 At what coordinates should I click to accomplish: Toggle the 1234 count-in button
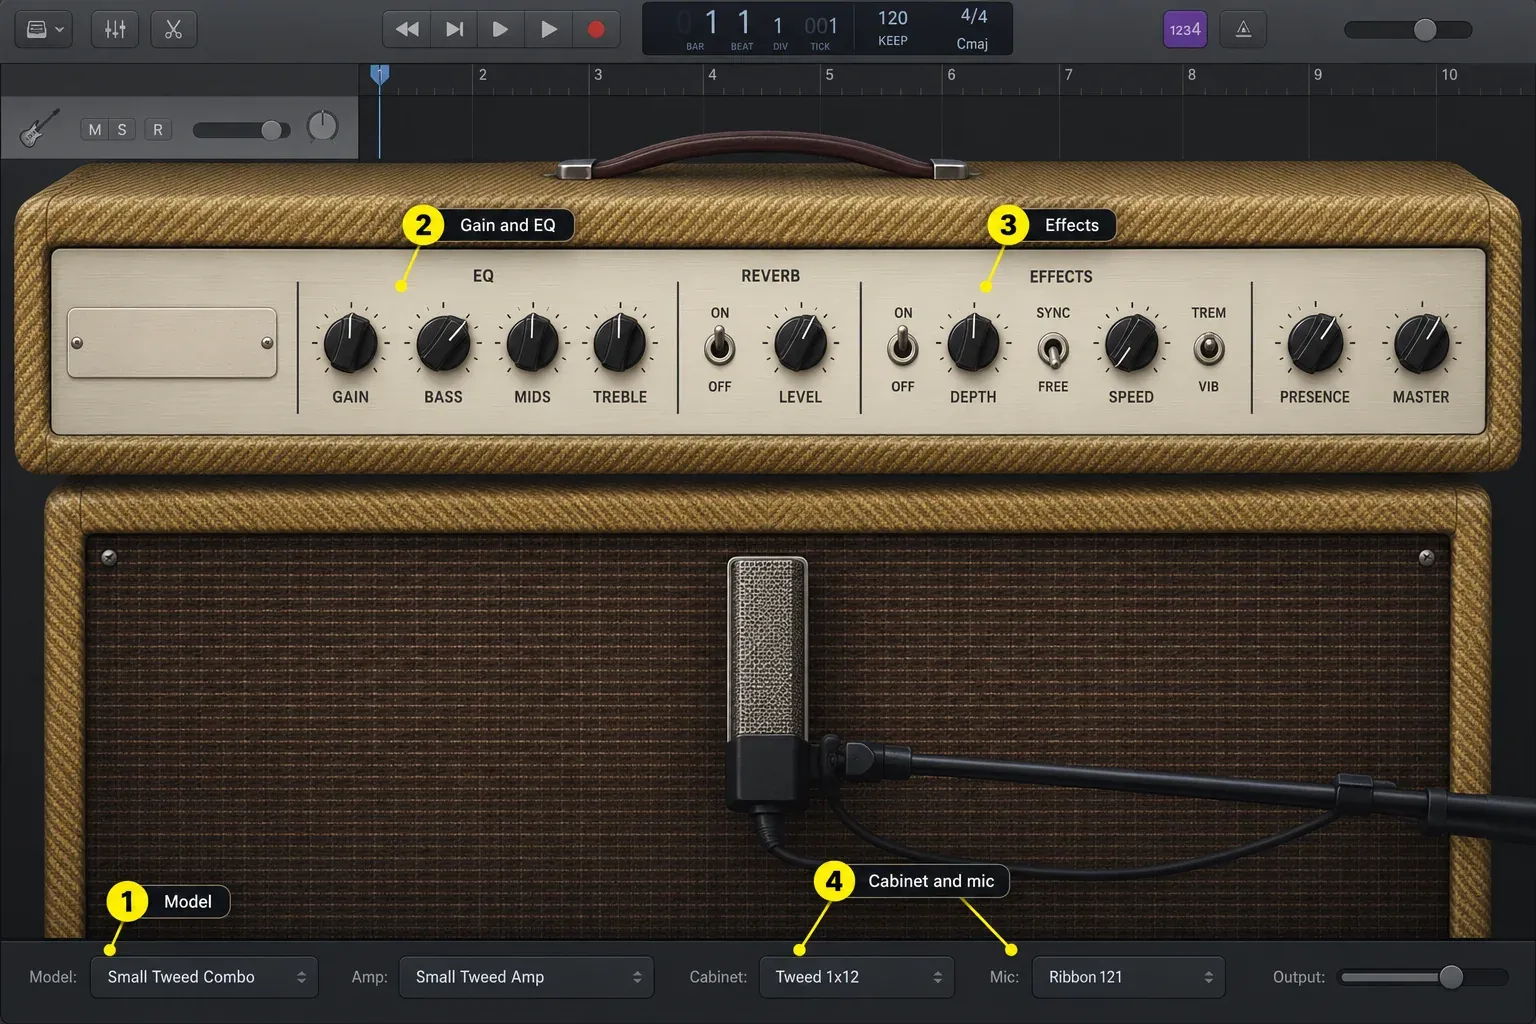[1185, 29]
